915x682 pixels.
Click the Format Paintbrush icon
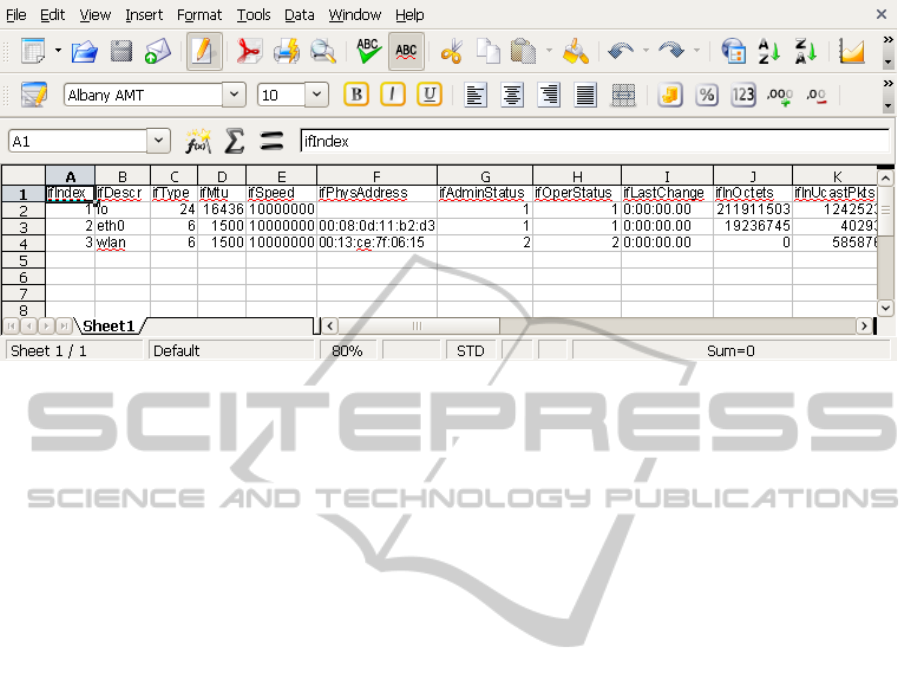click(x=575, y=52)
